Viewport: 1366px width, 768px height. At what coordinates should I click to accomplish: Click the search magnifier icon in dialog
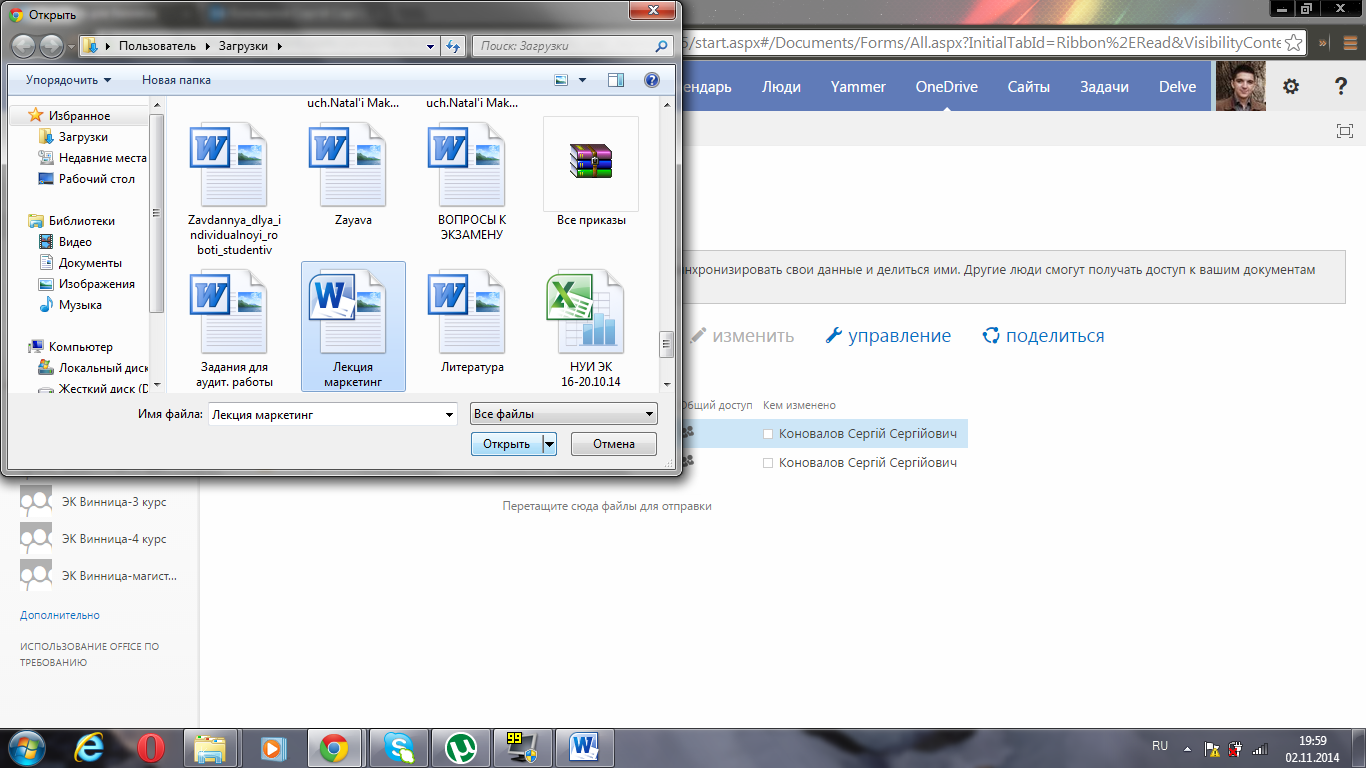661,46
